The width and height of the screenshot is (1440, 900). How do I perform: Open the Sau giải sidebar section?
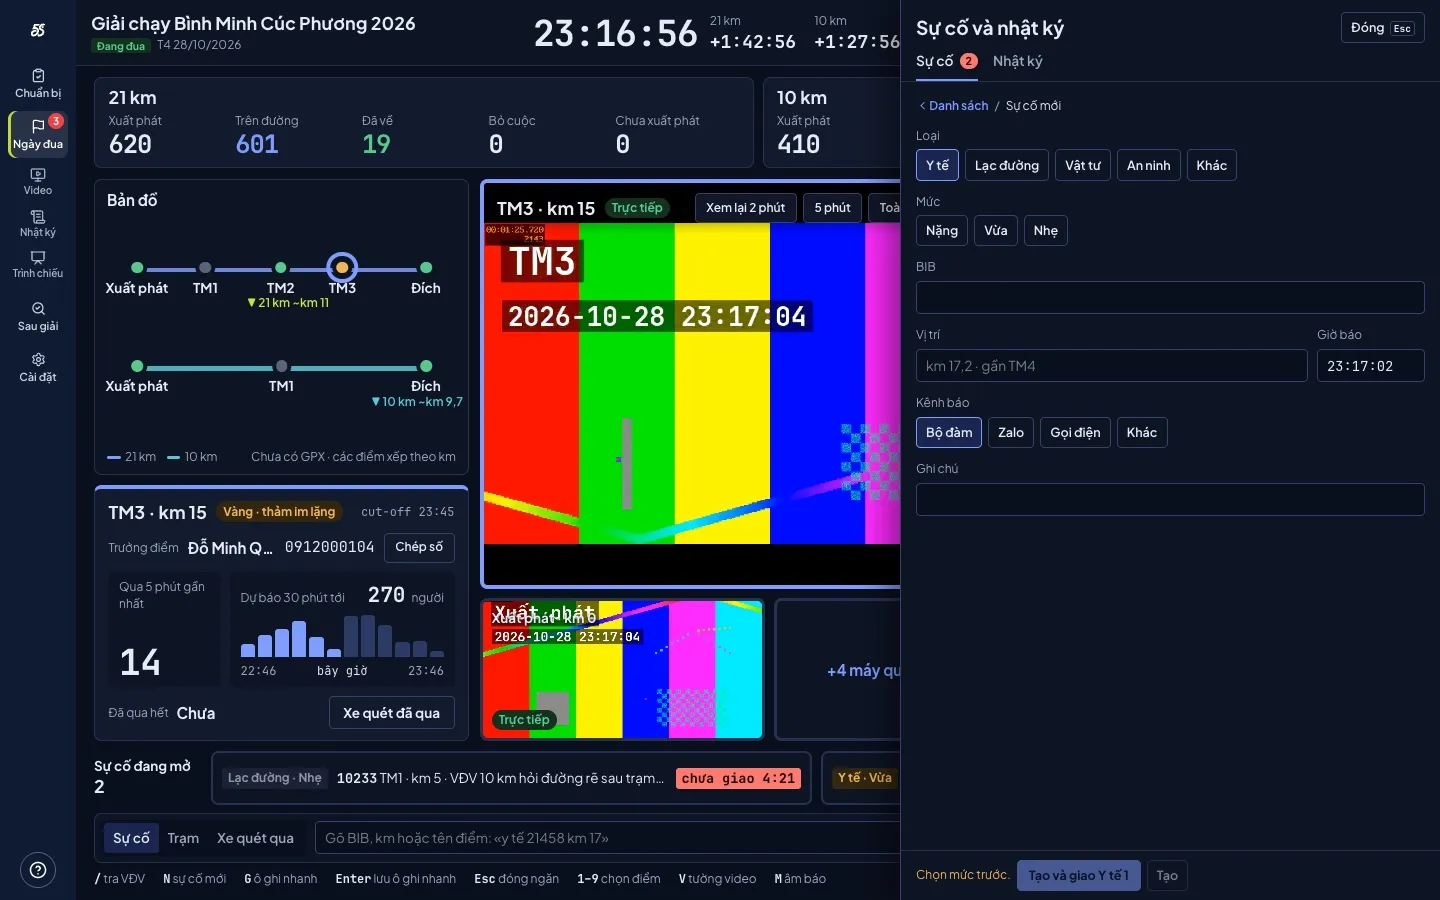(38, 317)
